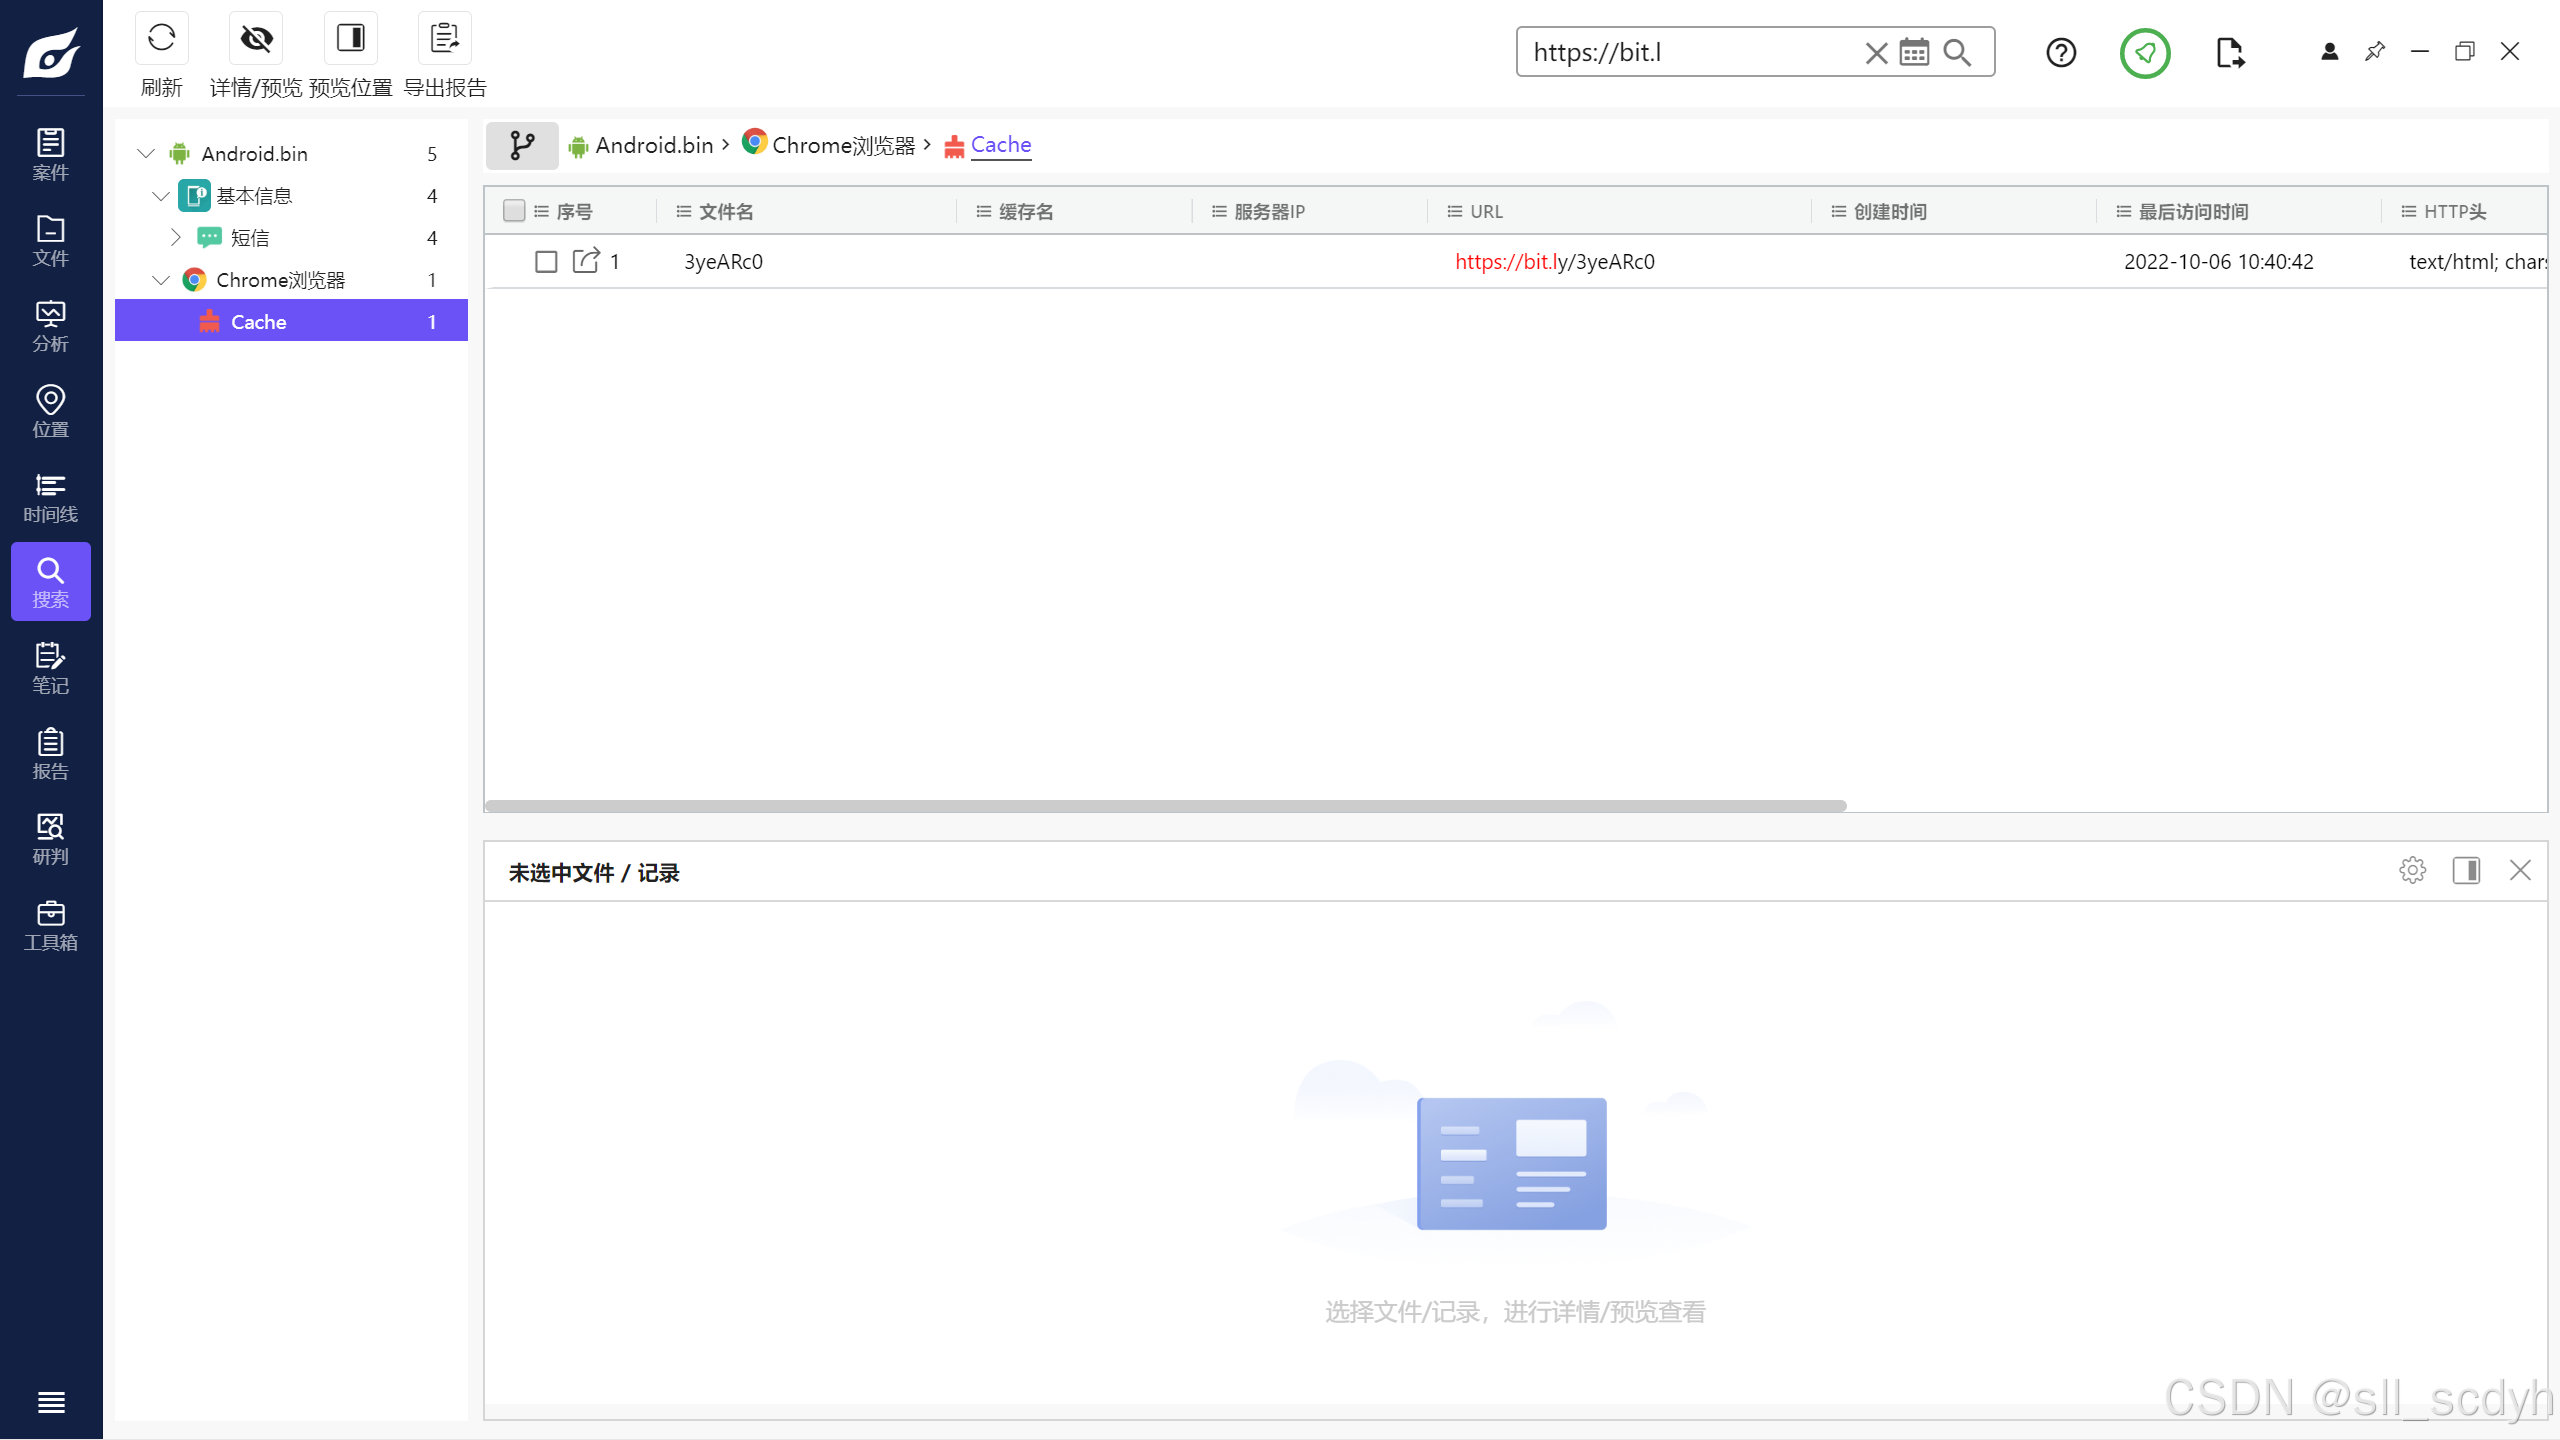
Task: Collapse the Android.bin tree node
Action: click(x=146, y=154)
